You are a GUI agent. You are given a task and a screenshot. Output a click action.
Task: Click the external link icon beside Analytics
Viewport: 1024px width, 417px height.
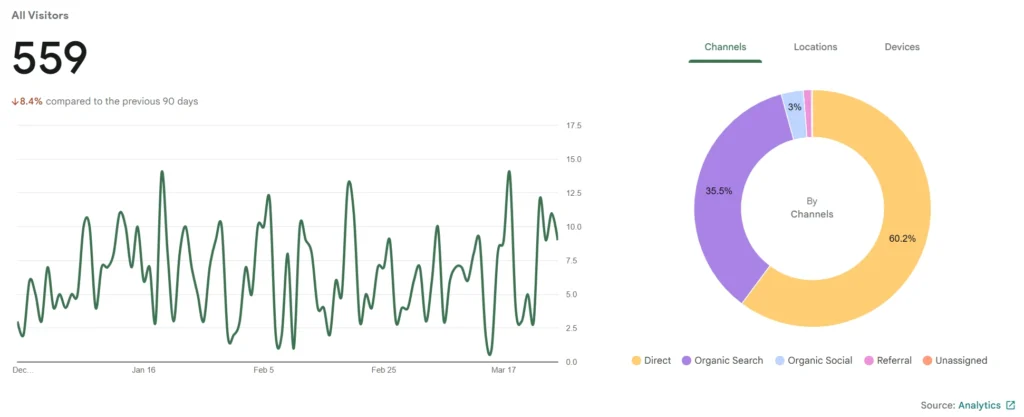pos(1010,405)
